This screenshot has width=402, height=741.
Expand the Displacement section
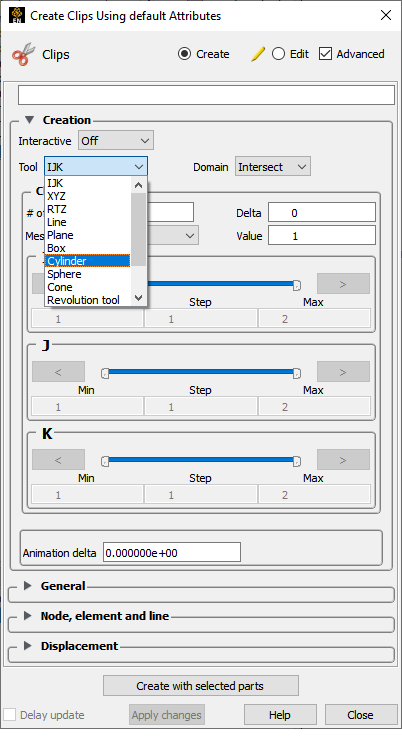28,646
